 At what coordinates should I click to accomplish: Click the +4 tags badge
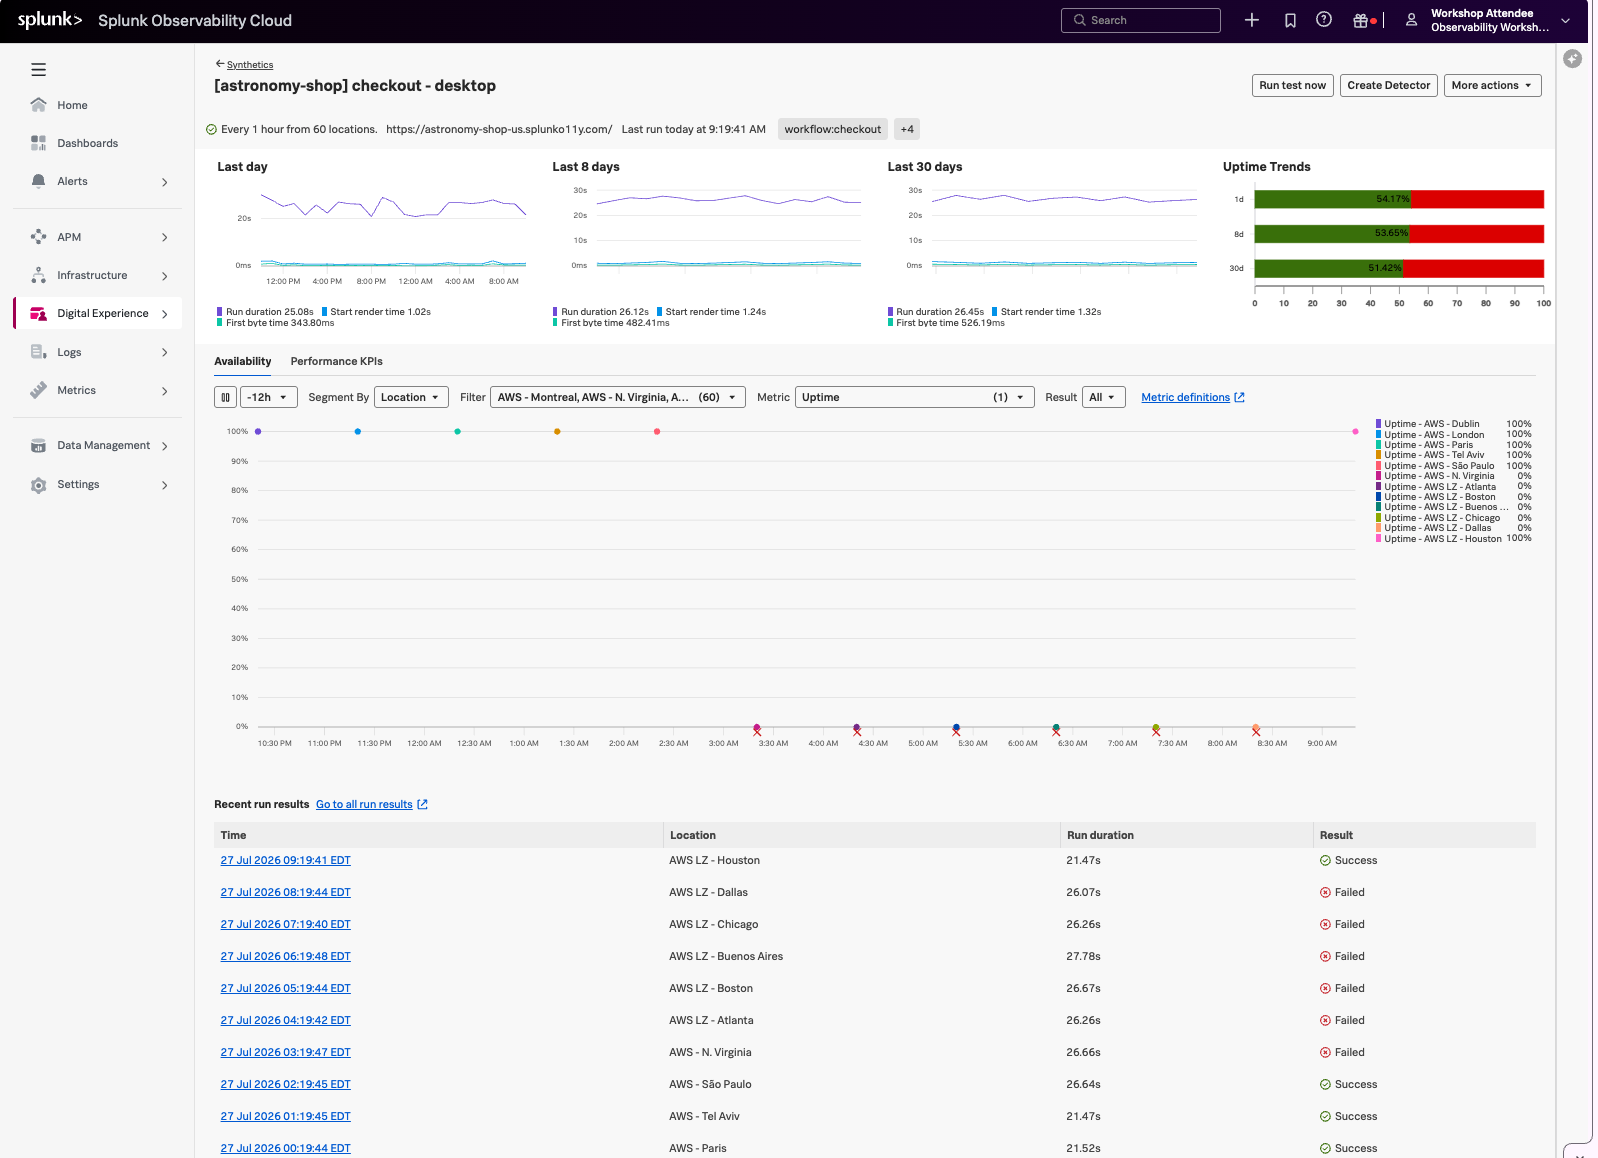(x=906, y=129)
